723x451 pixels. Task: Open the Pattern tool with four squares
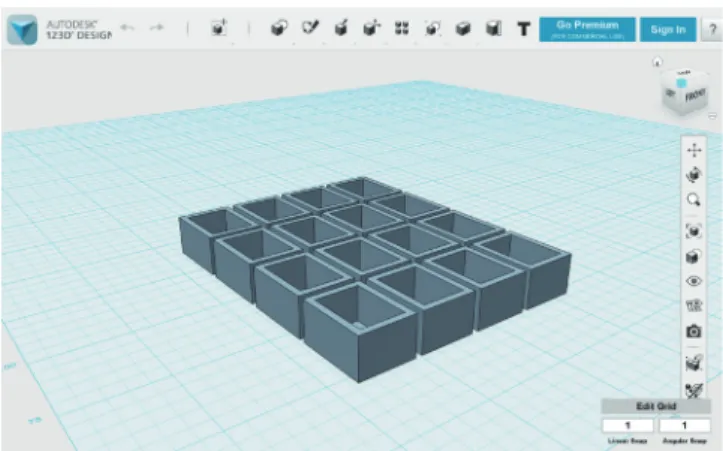click(402, 29)
